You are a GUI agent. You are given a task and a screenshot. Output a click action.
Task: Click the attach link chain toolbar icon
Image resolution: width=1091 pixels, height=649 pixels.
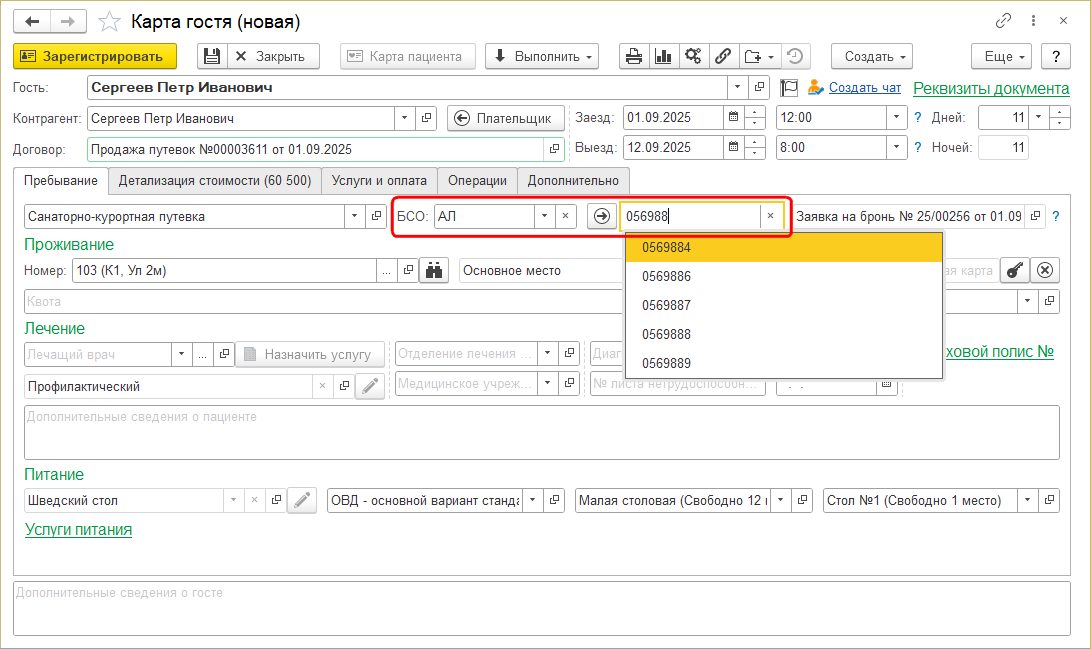pyautogui.click(x=722, y=56)
